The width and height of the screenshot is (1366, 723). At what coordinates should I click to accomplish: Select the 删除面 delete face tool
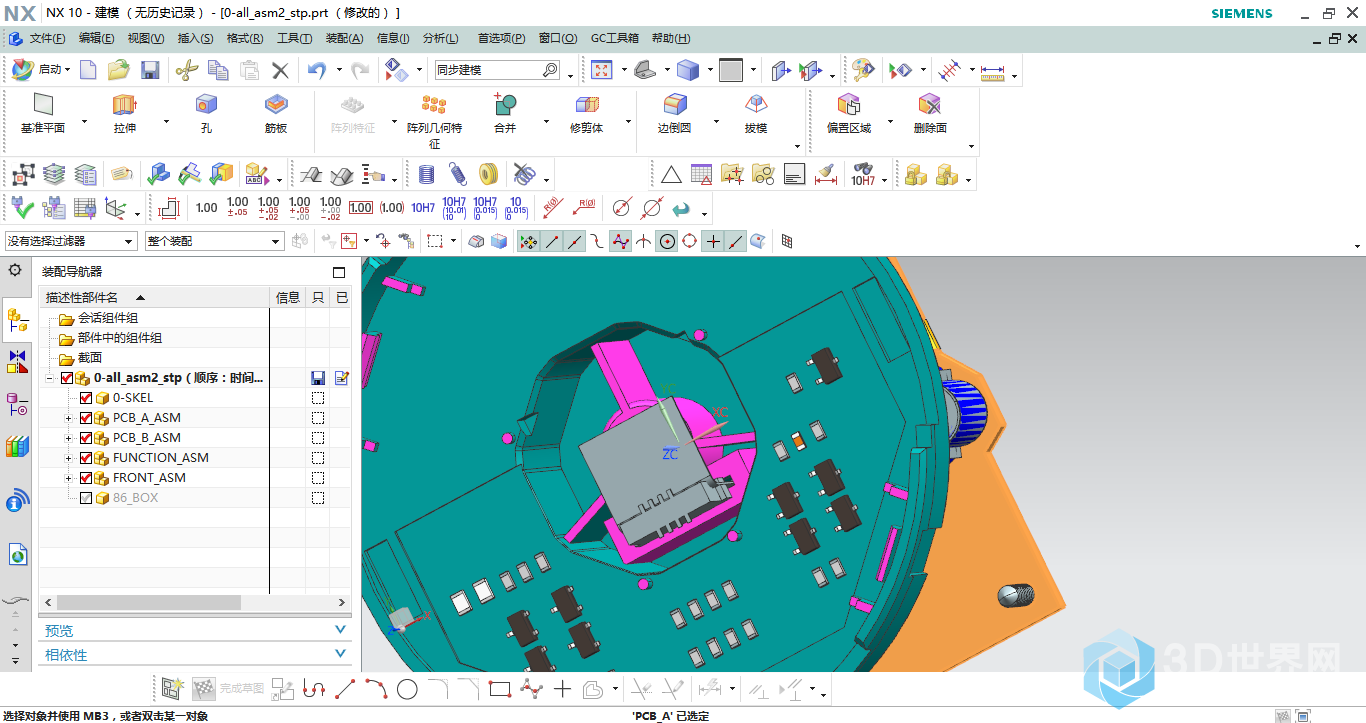click(x=930, y=114)
